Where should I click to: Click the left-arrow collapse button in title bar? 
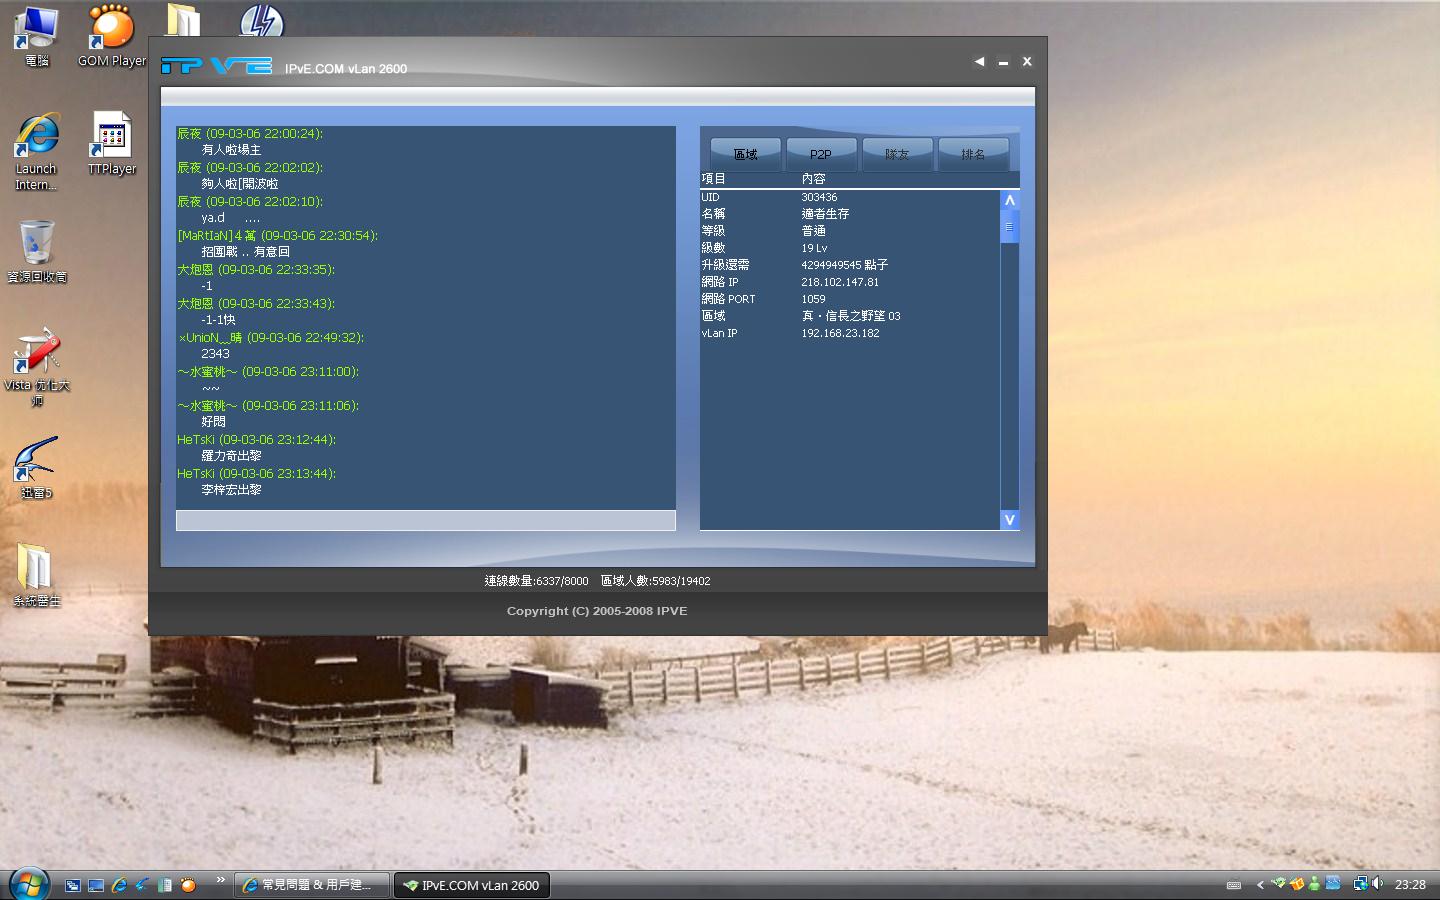[x=979, y=62]
